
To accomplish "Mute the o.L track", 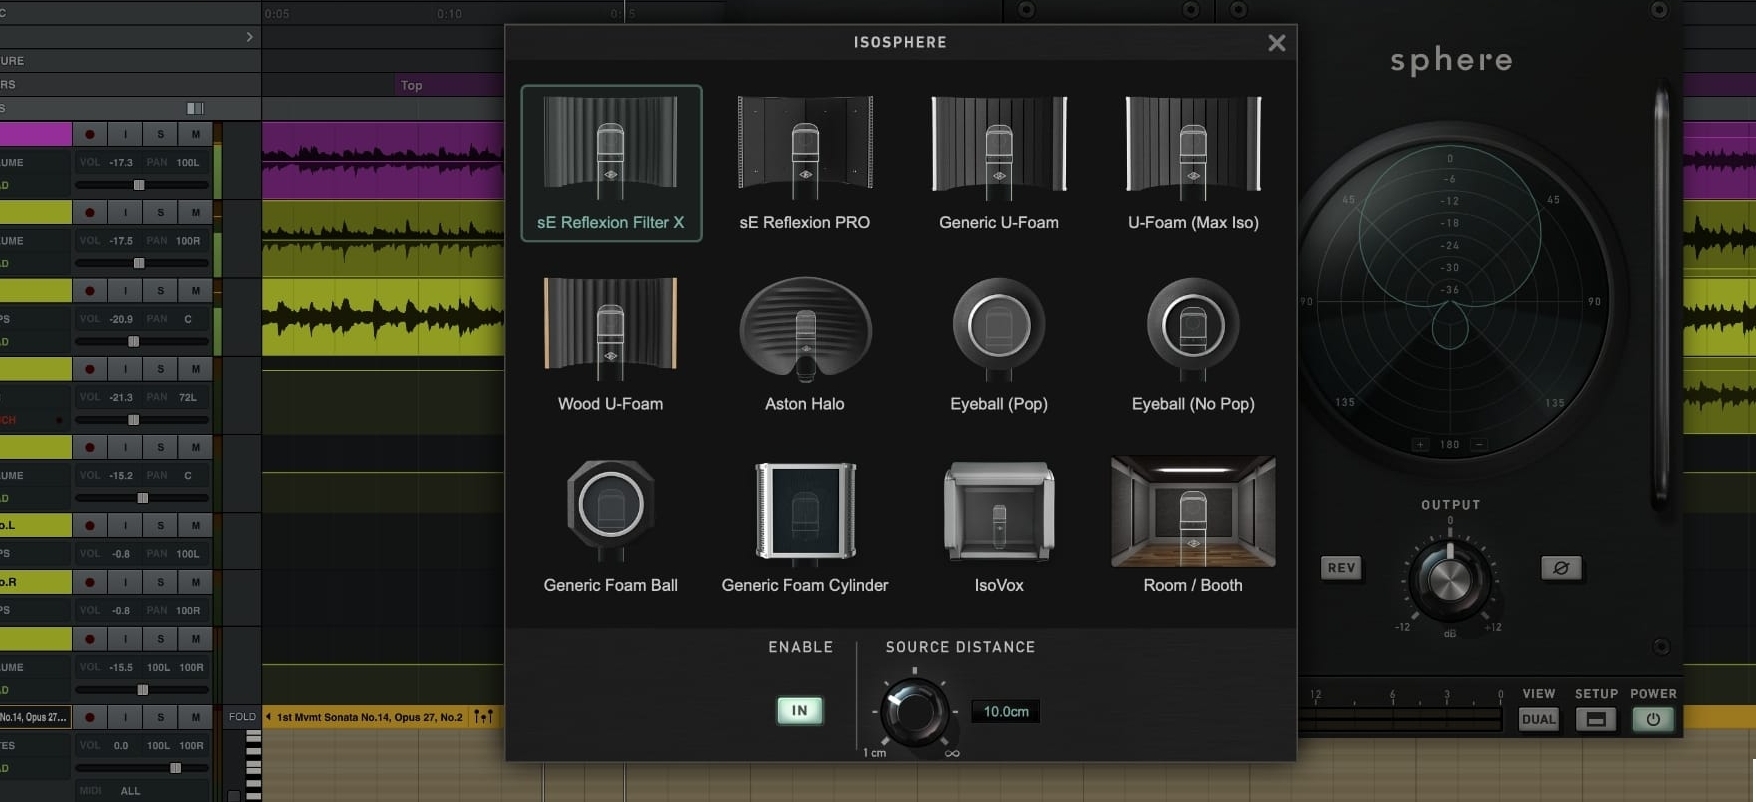I will pos(195,525).
